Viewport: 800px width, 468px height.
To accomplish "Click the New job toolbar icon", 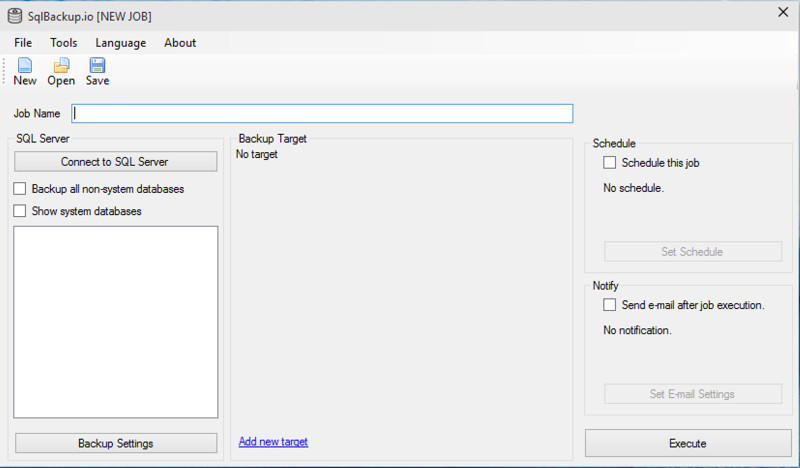I will (24, 72).
